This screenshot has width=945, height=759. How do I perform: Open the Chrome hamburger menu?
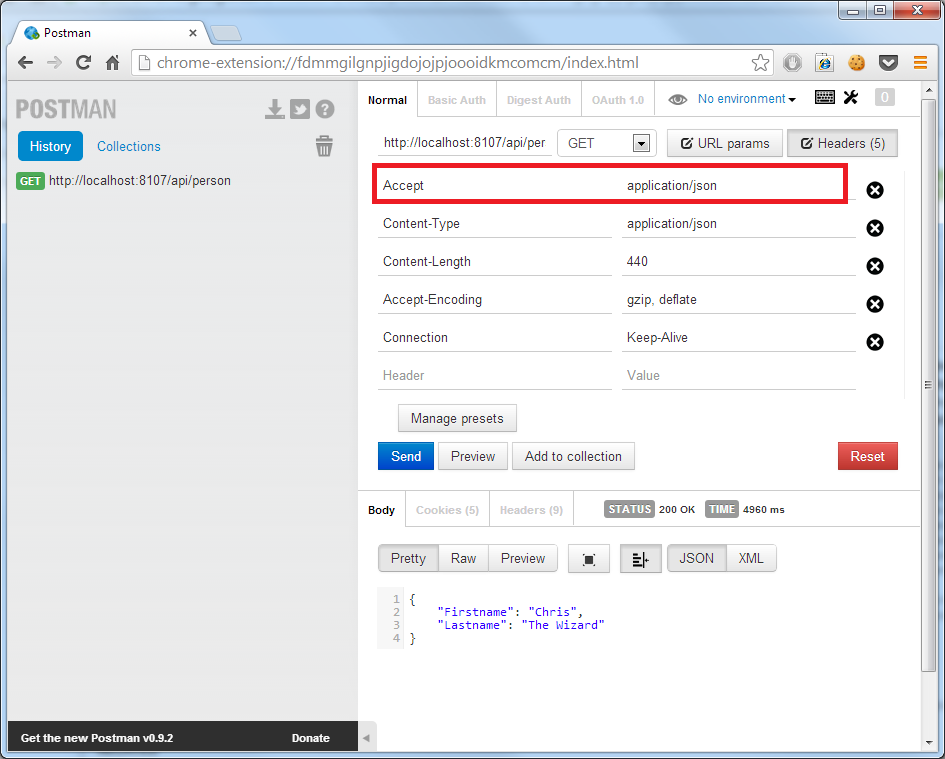point(920,63)
